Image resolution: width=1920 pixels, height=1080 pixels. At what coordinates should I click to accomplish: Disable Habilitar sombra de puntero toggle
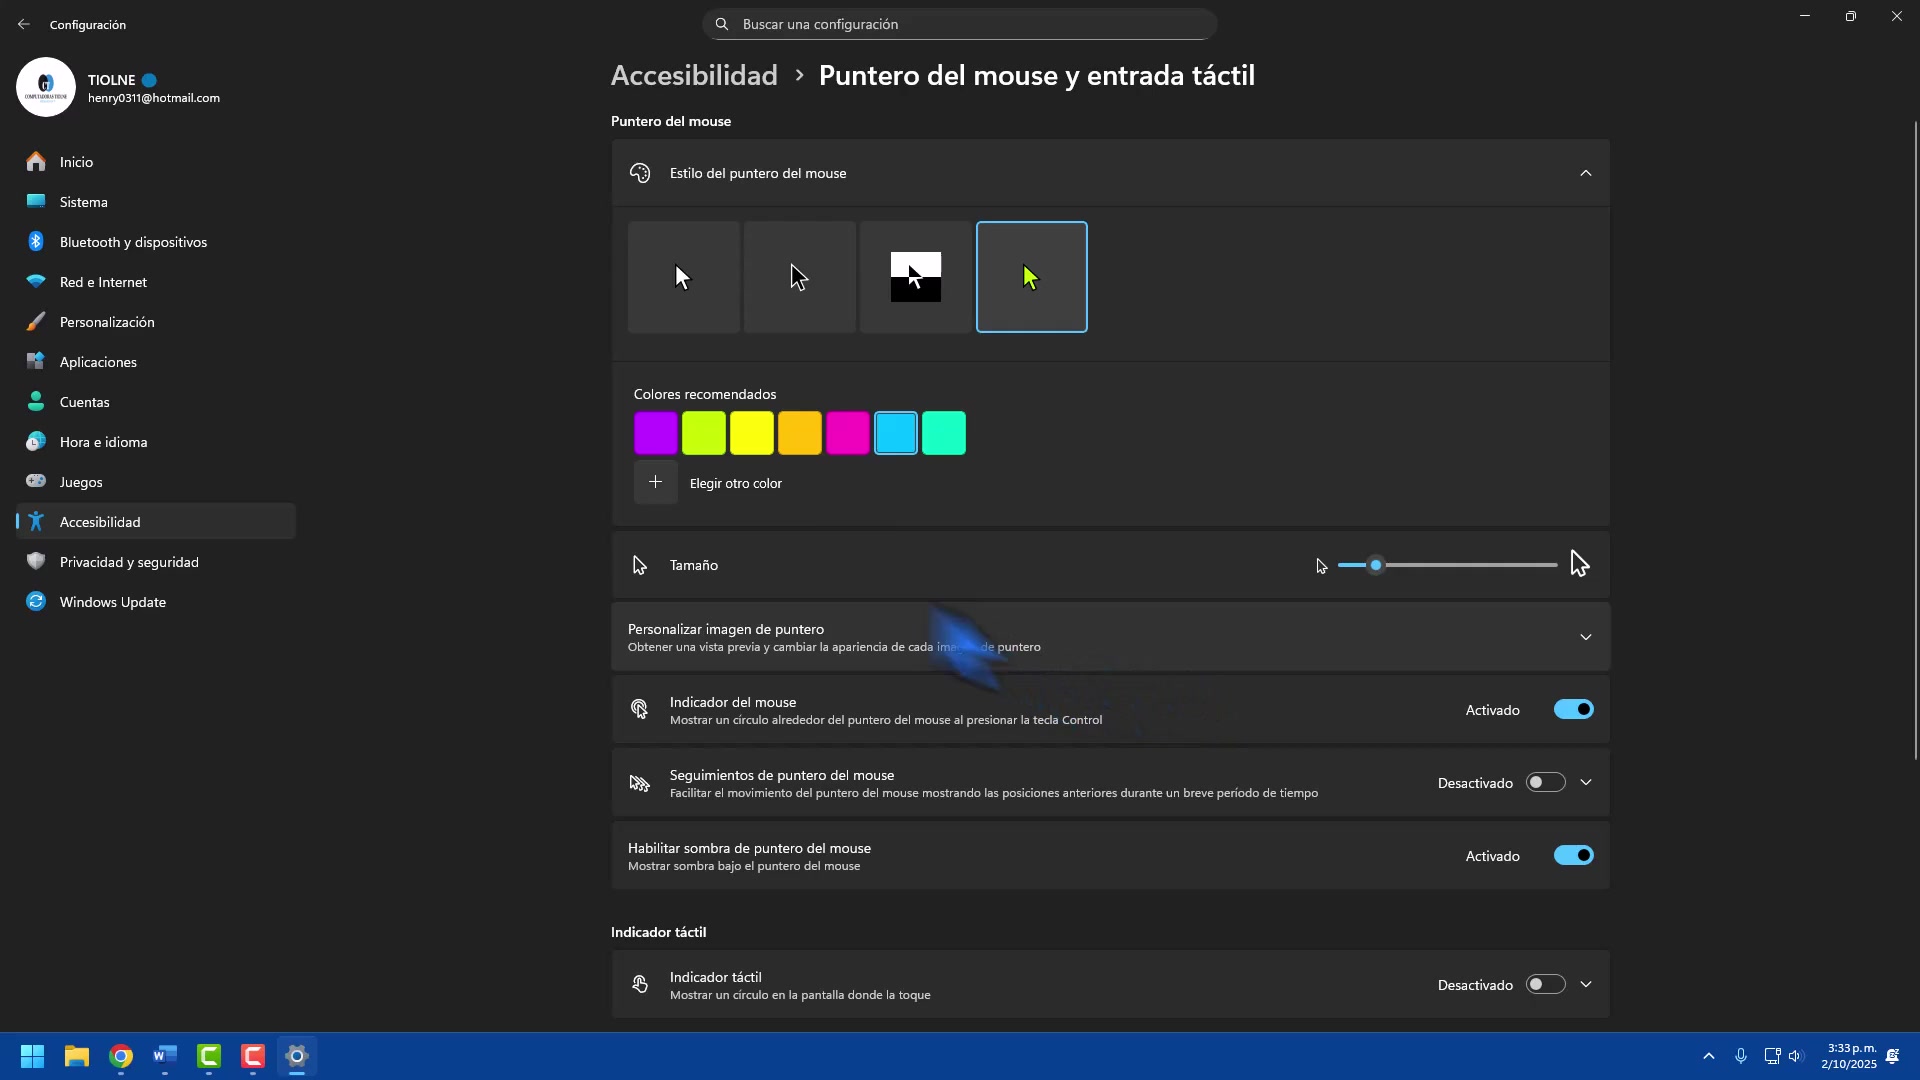point(1574,855)
